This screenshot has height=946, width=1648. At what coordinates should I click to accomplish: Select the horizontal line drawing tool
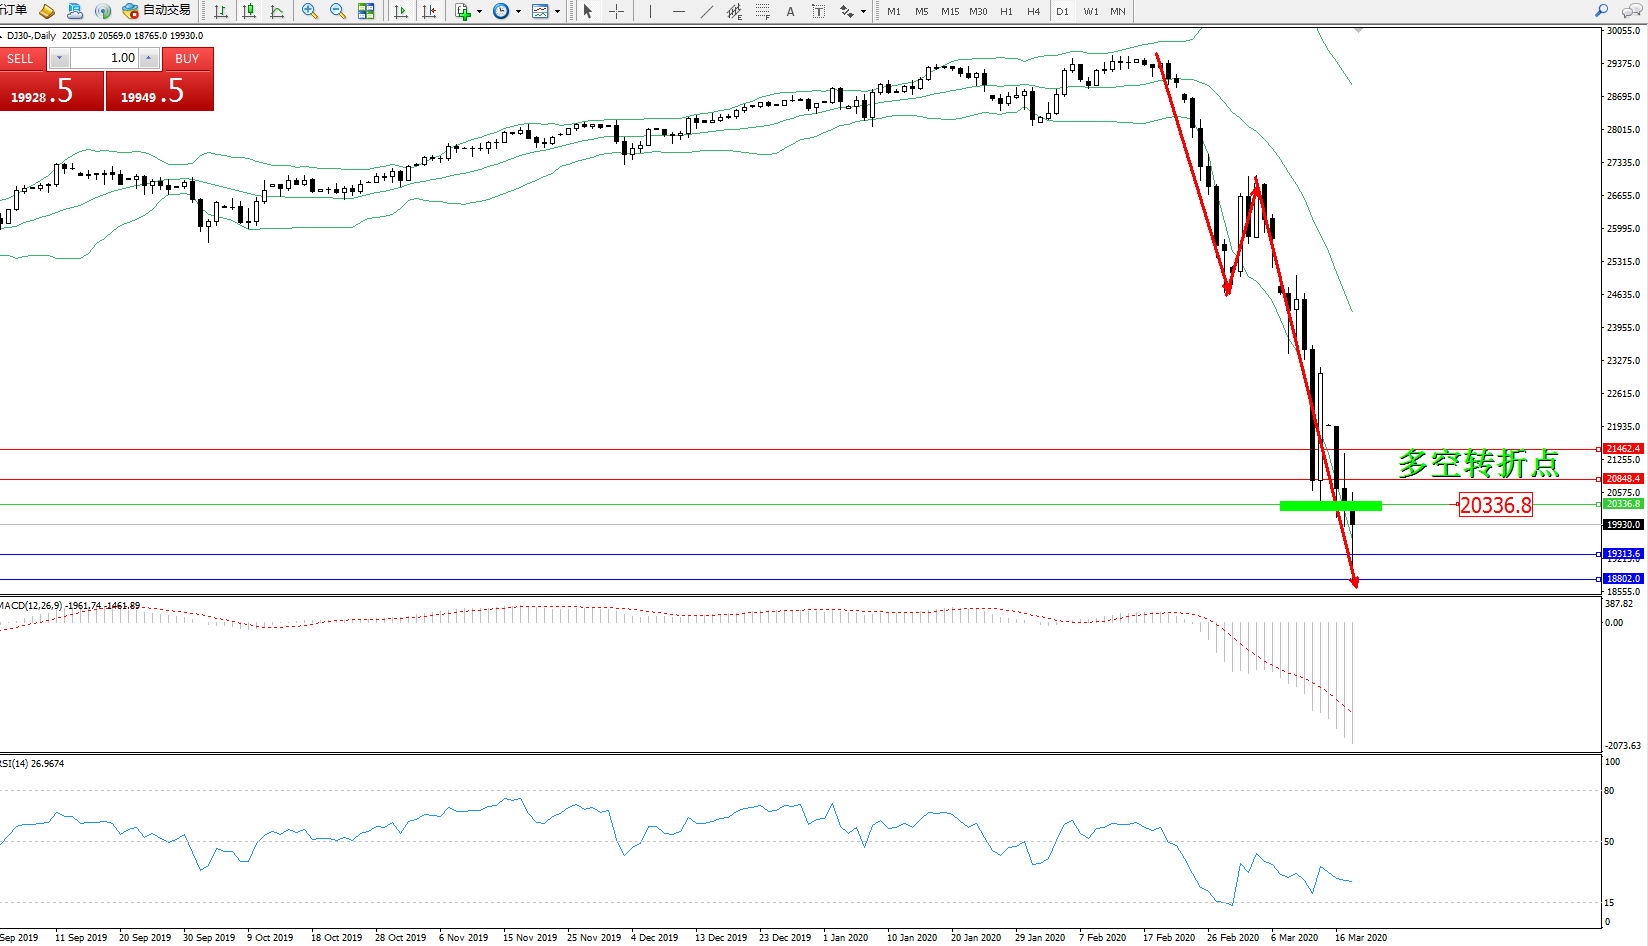pos(679,11)
